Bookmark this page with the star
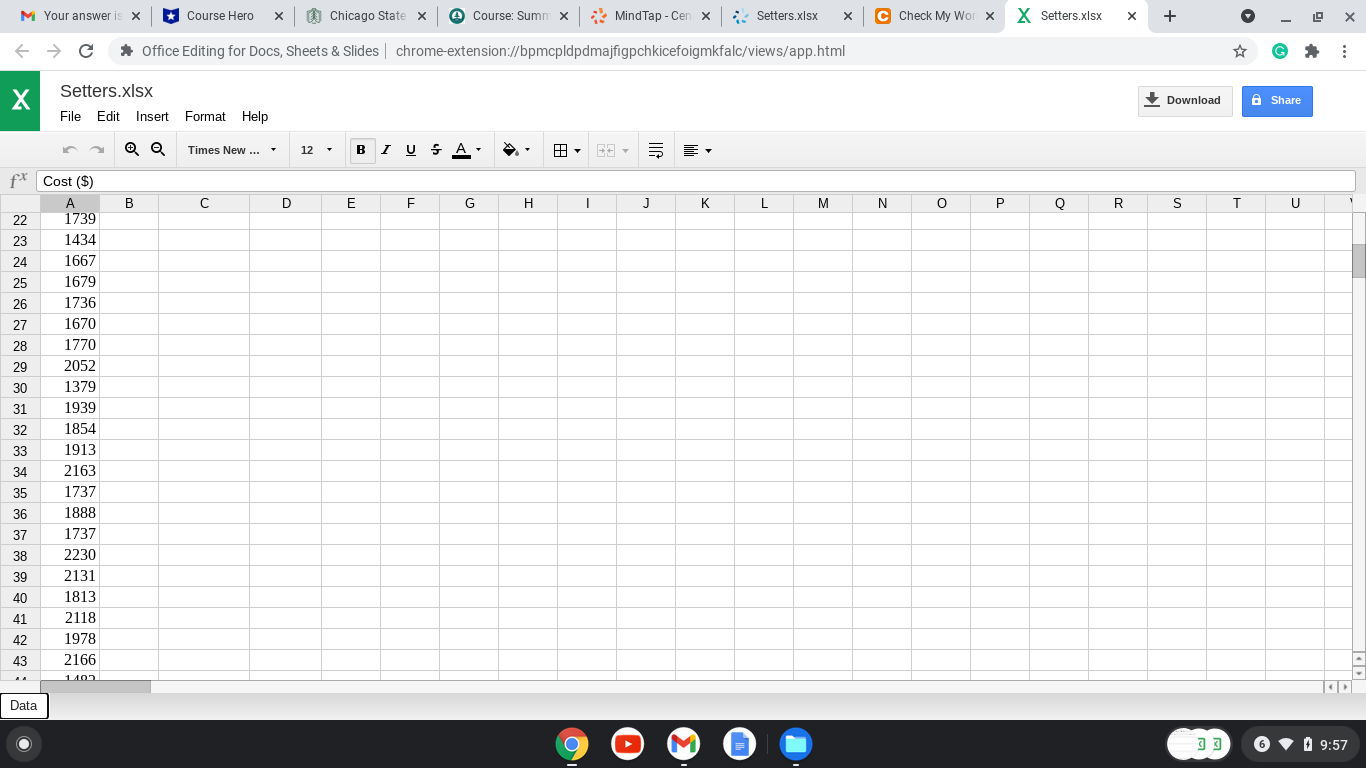 (x=1240, y=51)
